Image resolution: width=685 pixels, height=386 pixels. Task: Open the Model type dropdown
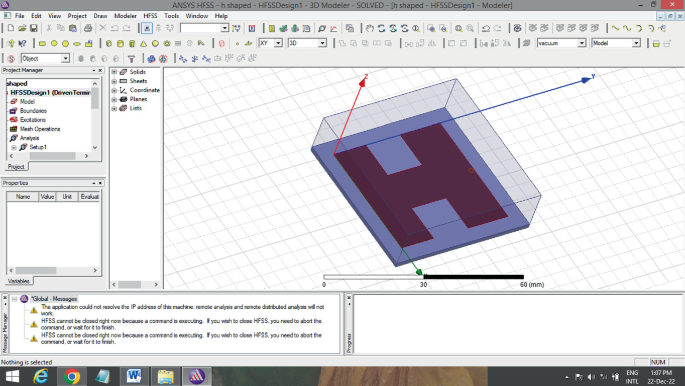point(636,43)
